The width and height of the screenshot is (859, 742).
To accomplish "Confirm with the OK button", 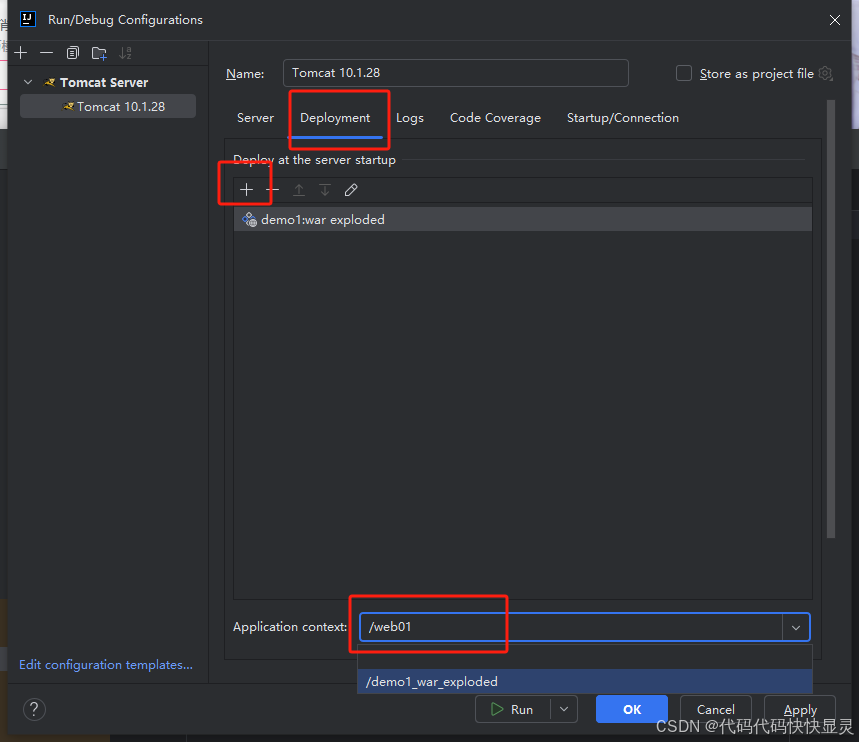I will (x=632, y=709).
